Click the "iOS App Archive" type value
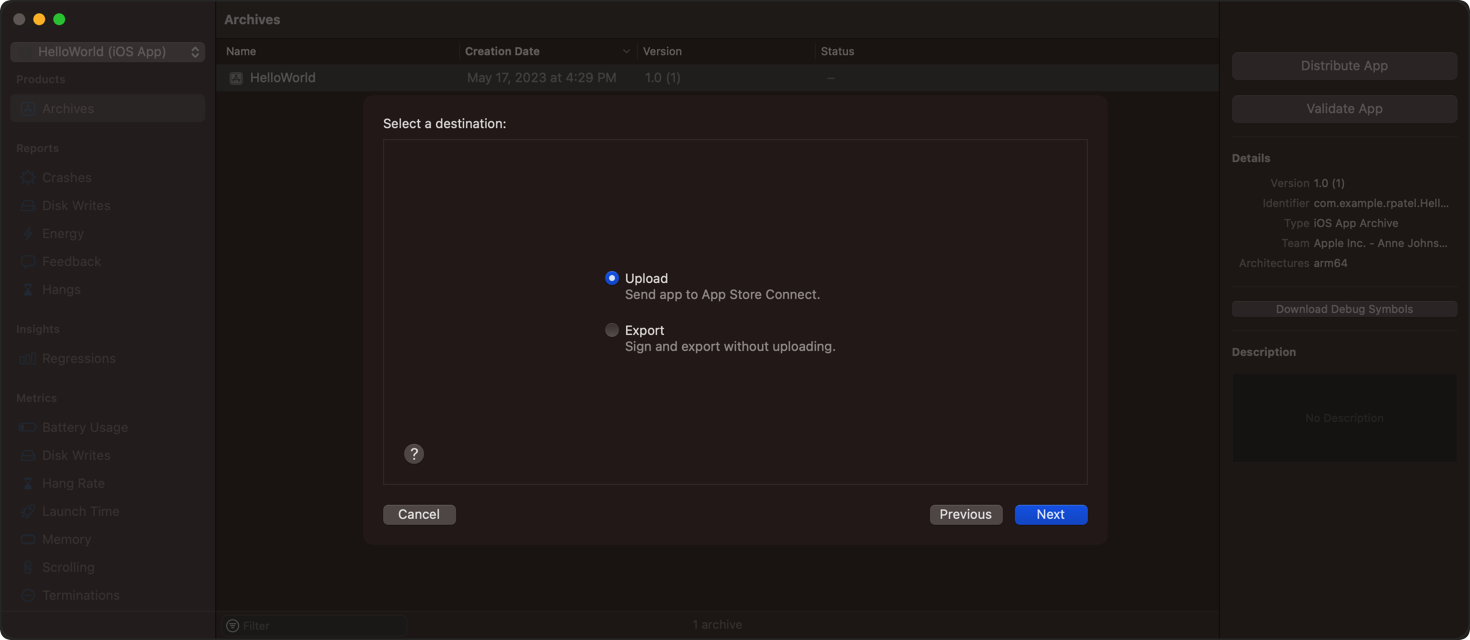 pyautogui.click(x=1356, y=224)
